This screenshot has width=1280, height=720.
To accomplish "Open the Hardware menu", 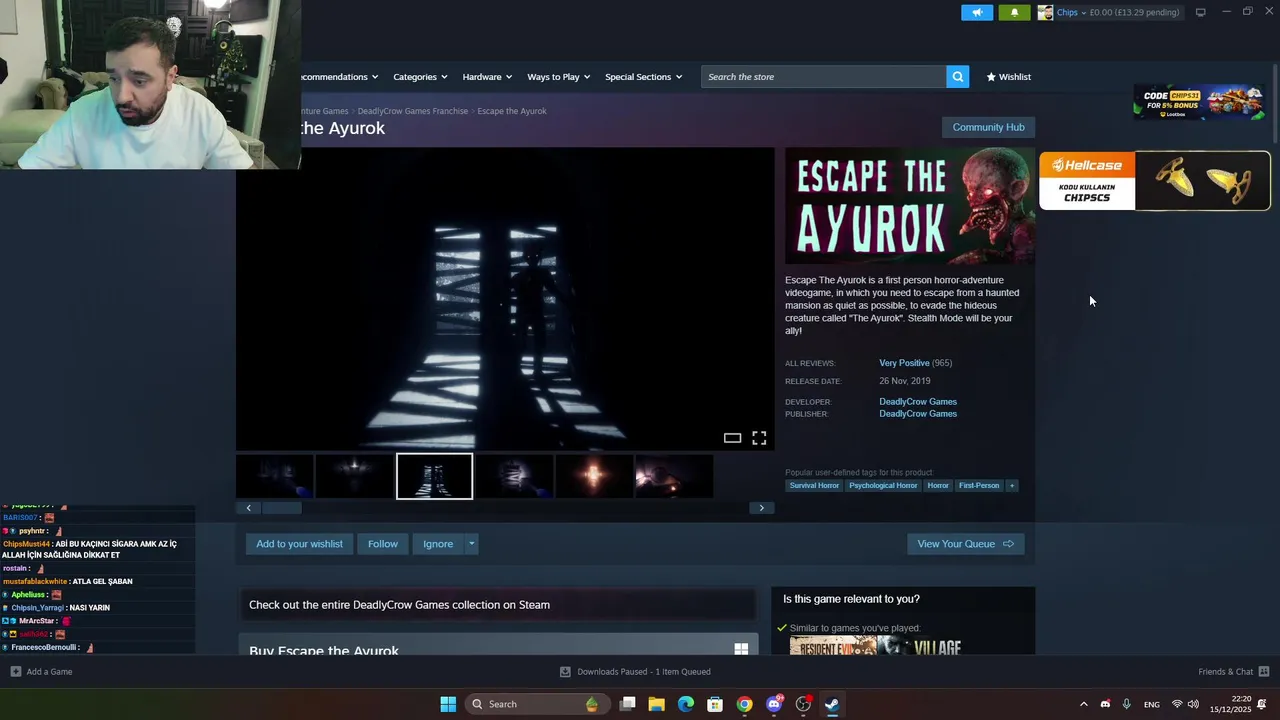I will (486, 77).
